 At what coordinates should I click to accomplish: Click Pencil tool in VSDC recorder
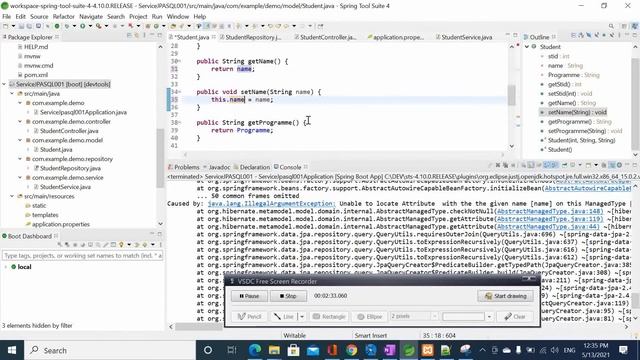(x=249, y=316)
